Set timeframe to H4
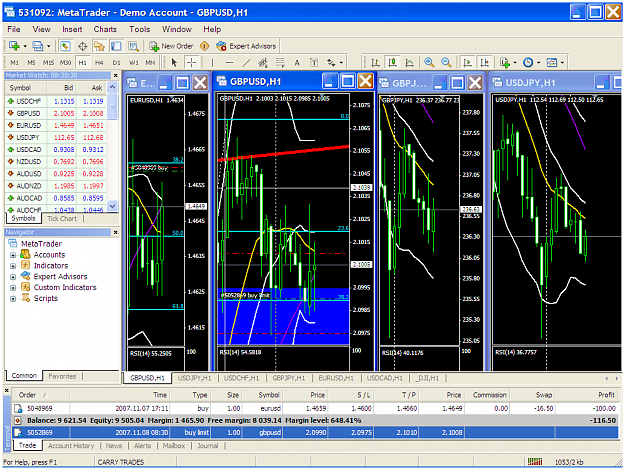Image resolution: width=625 pixels, height=470 pixels. click(x=99, y=63)
